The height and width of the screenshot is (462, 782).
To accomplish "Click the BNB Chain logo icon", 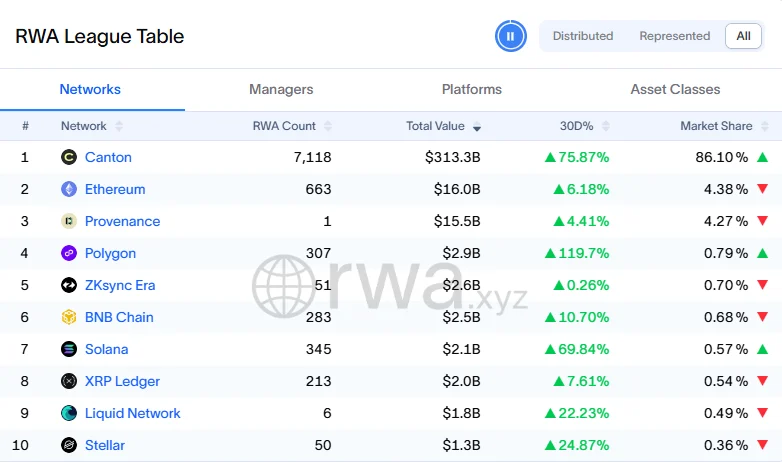I will [x=69, y=317].
